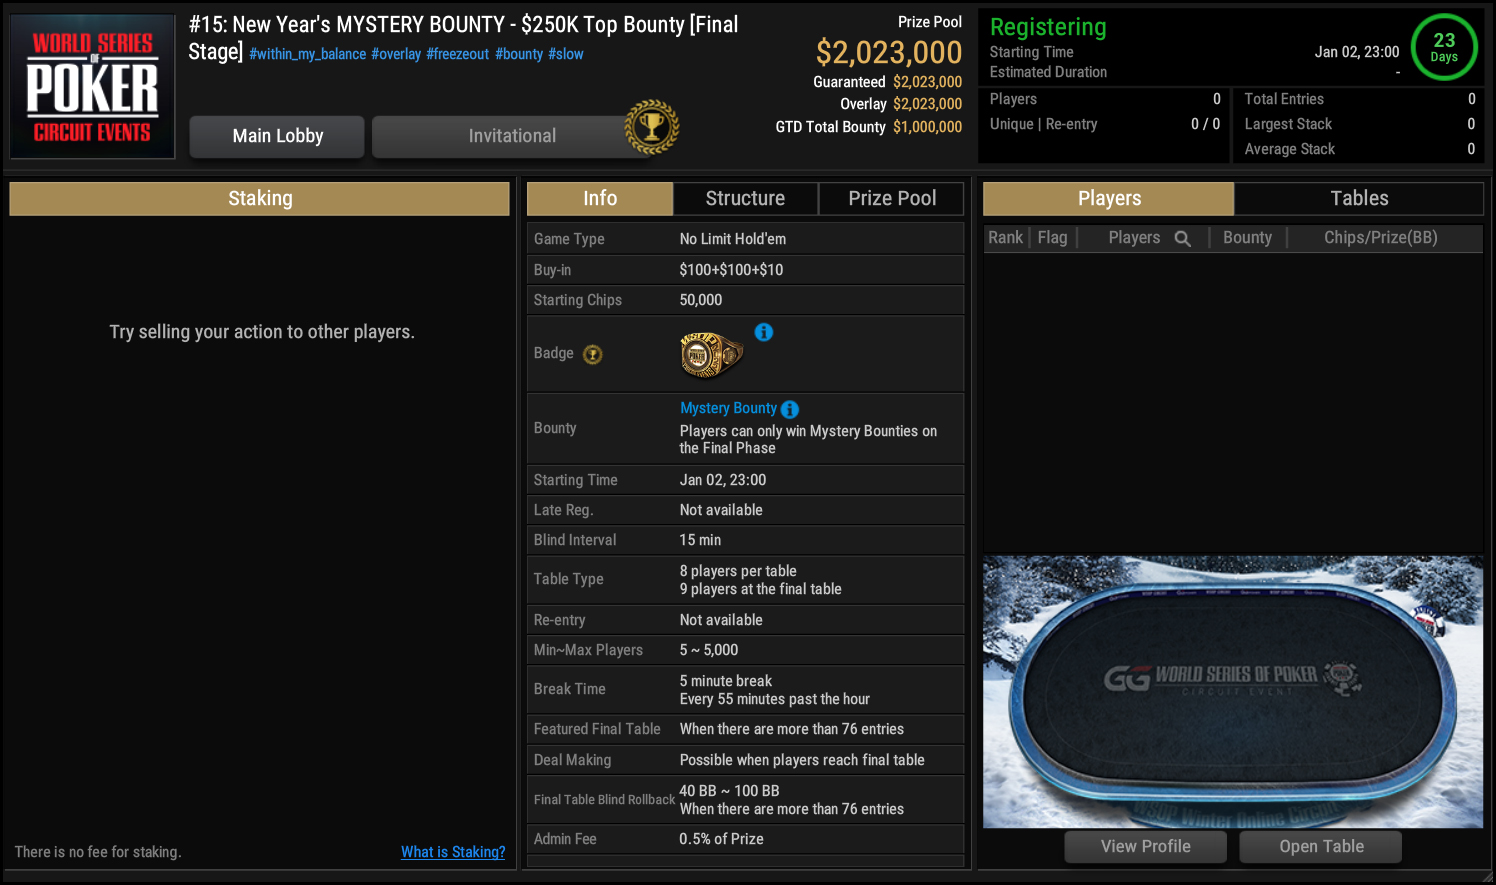
Task: Click the 23 Days countdown circle
Action: point(1443,47)
